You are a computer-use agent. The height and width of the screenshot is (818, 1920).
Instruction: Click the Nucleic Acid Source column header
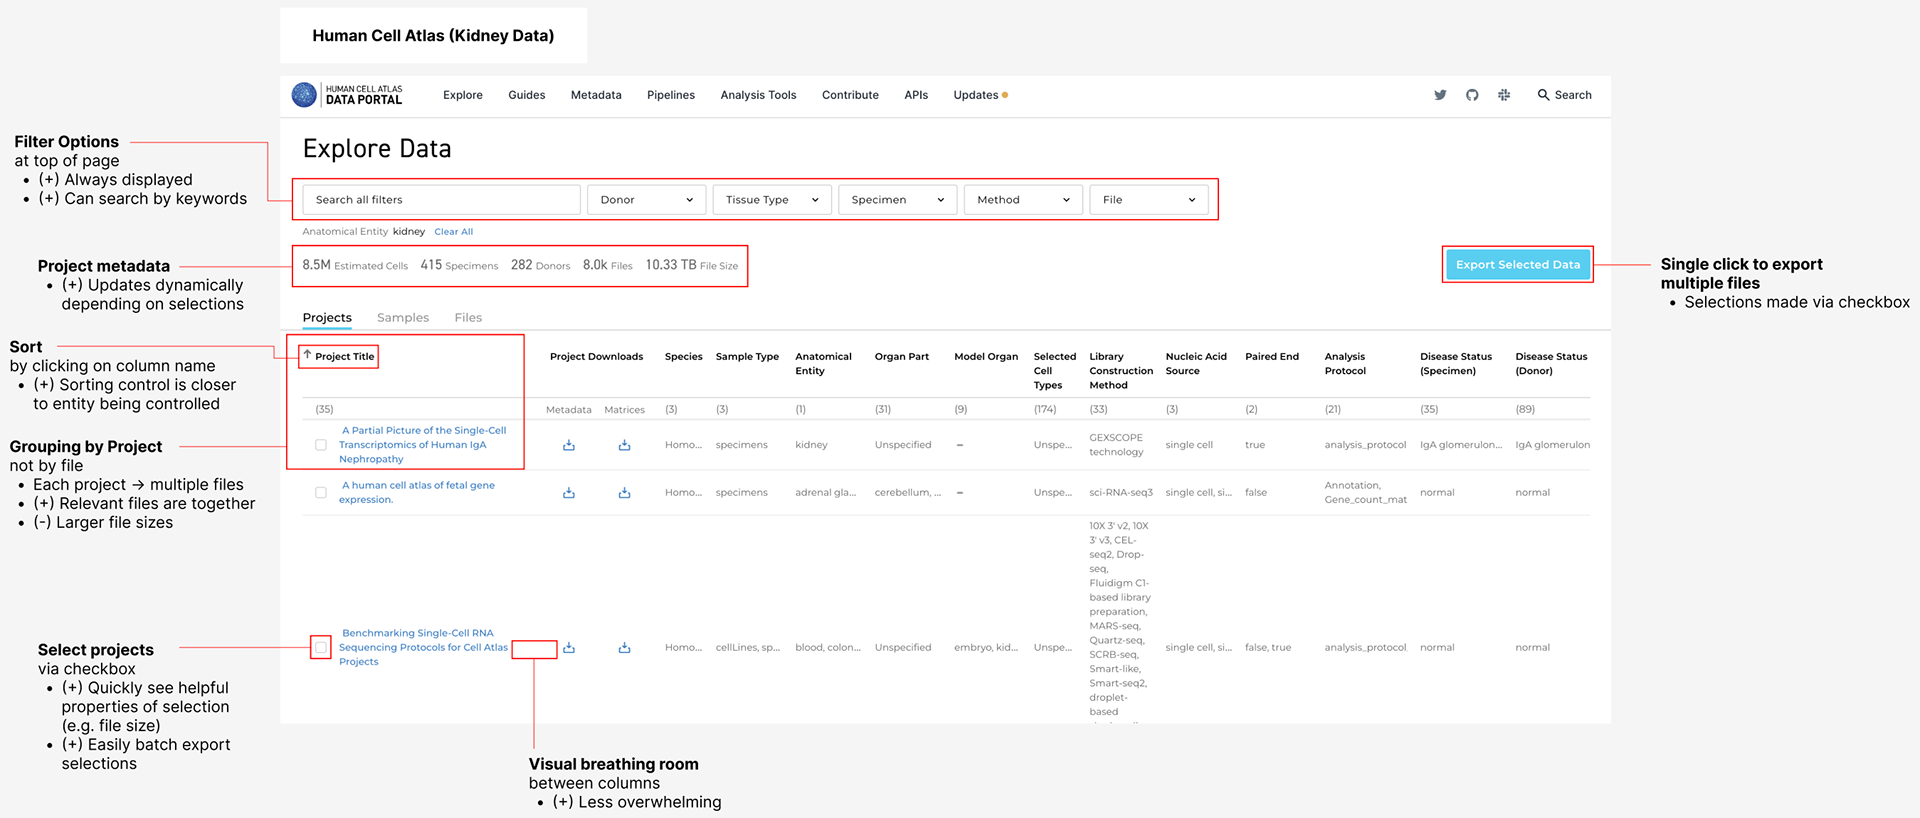point(1196,363)
